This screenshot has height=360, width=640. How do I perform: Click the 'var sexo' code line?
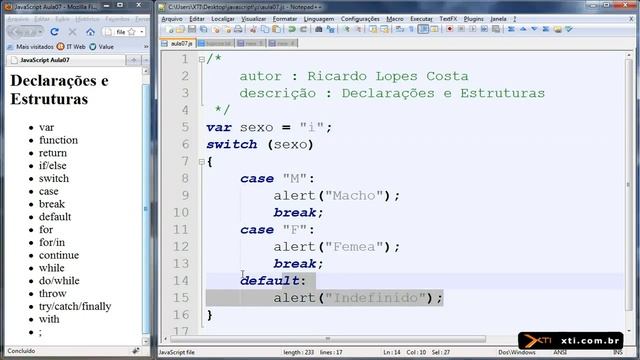tap(269, 127)
